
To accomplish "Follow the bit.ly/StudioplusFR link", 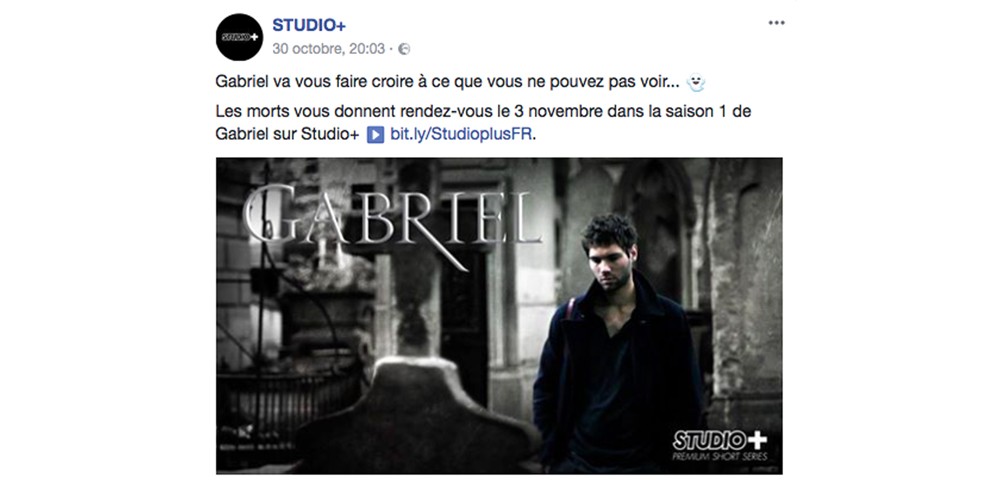I will (x=460, y=135).
